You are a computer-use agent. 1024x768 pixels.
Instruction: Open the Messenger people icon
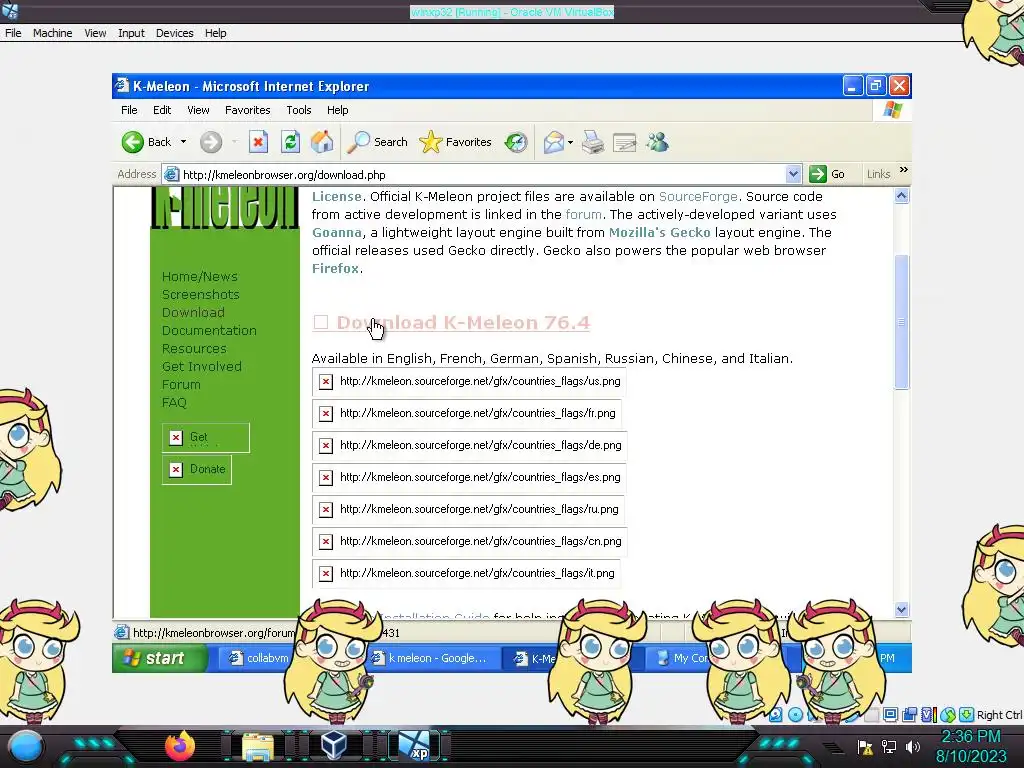(x=658, y=142)
